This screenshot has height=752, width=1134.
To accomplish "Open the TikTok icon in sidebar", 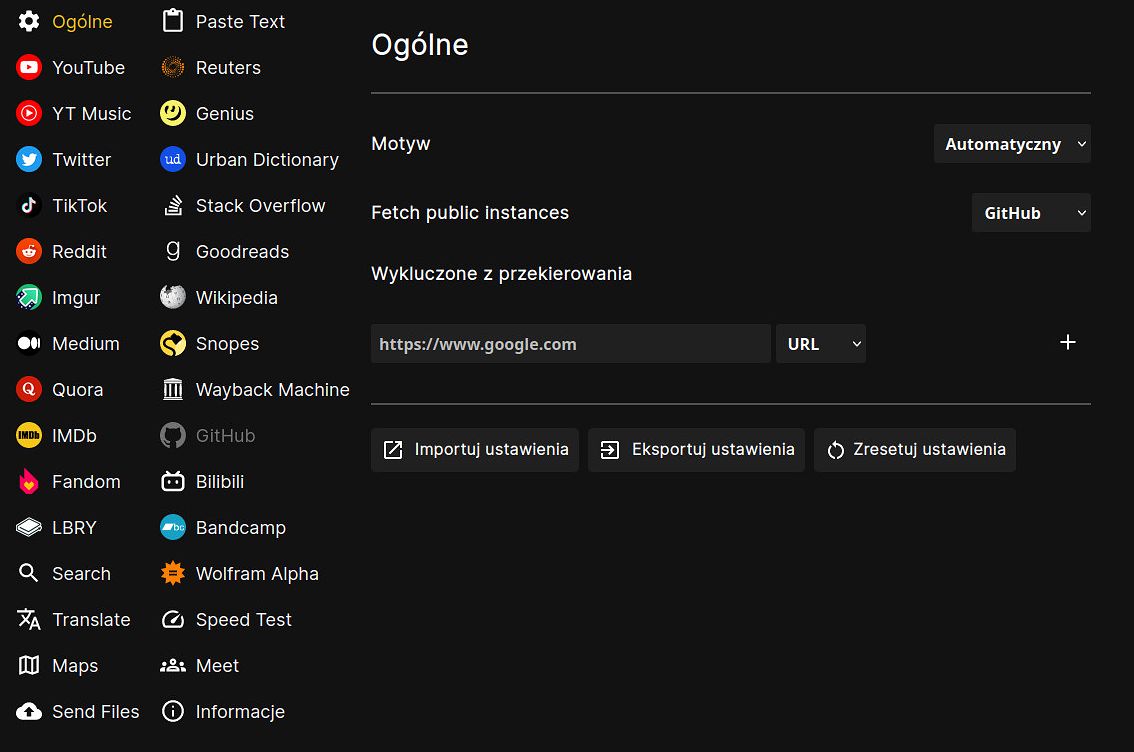I will (x=29, y=205).
